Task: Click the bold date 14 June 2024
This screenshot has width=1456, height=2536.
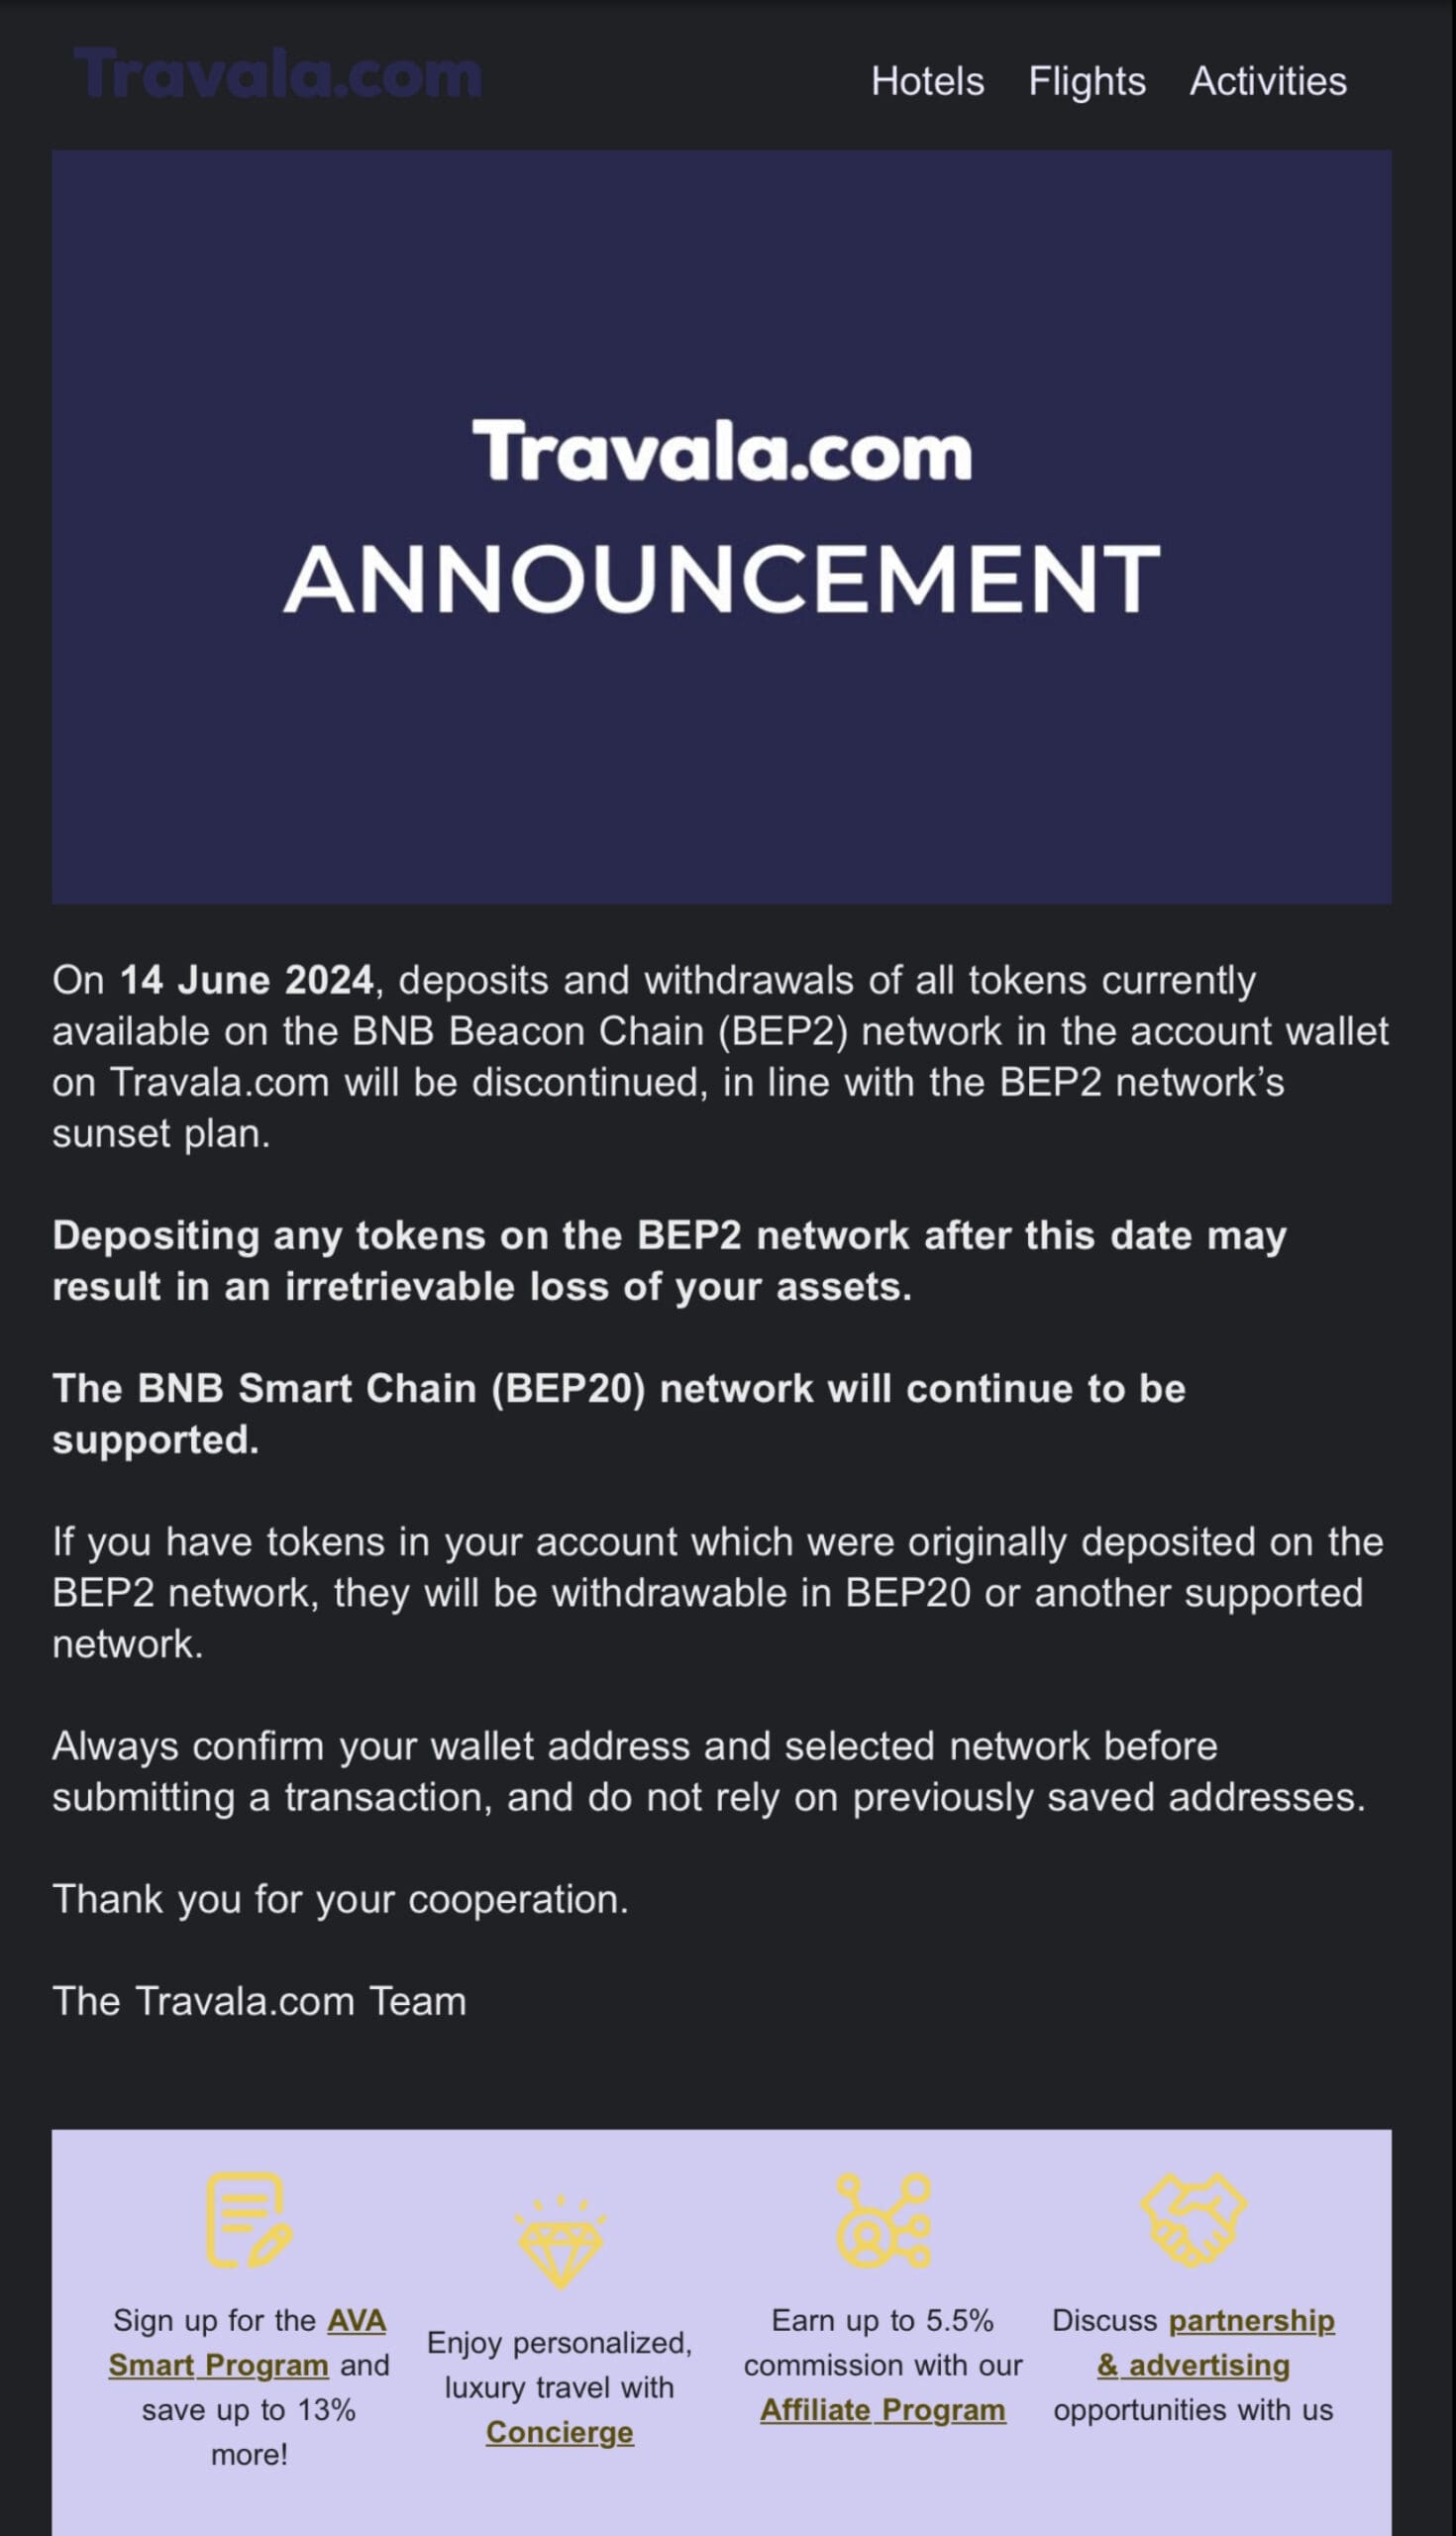Action: (x=246, y=980)
